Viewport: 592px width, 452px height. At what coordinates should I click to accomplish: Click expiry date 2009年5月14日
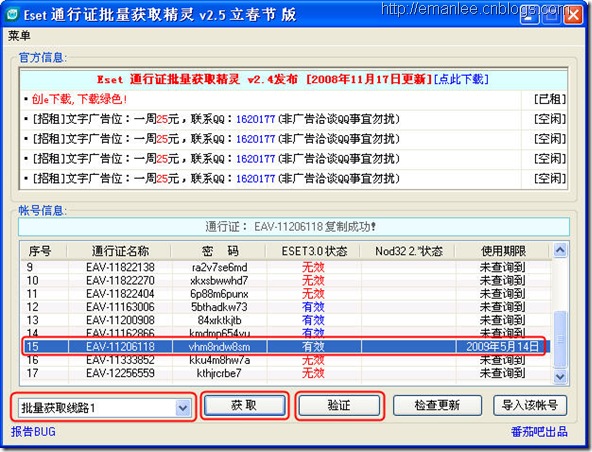click(503, 347)
